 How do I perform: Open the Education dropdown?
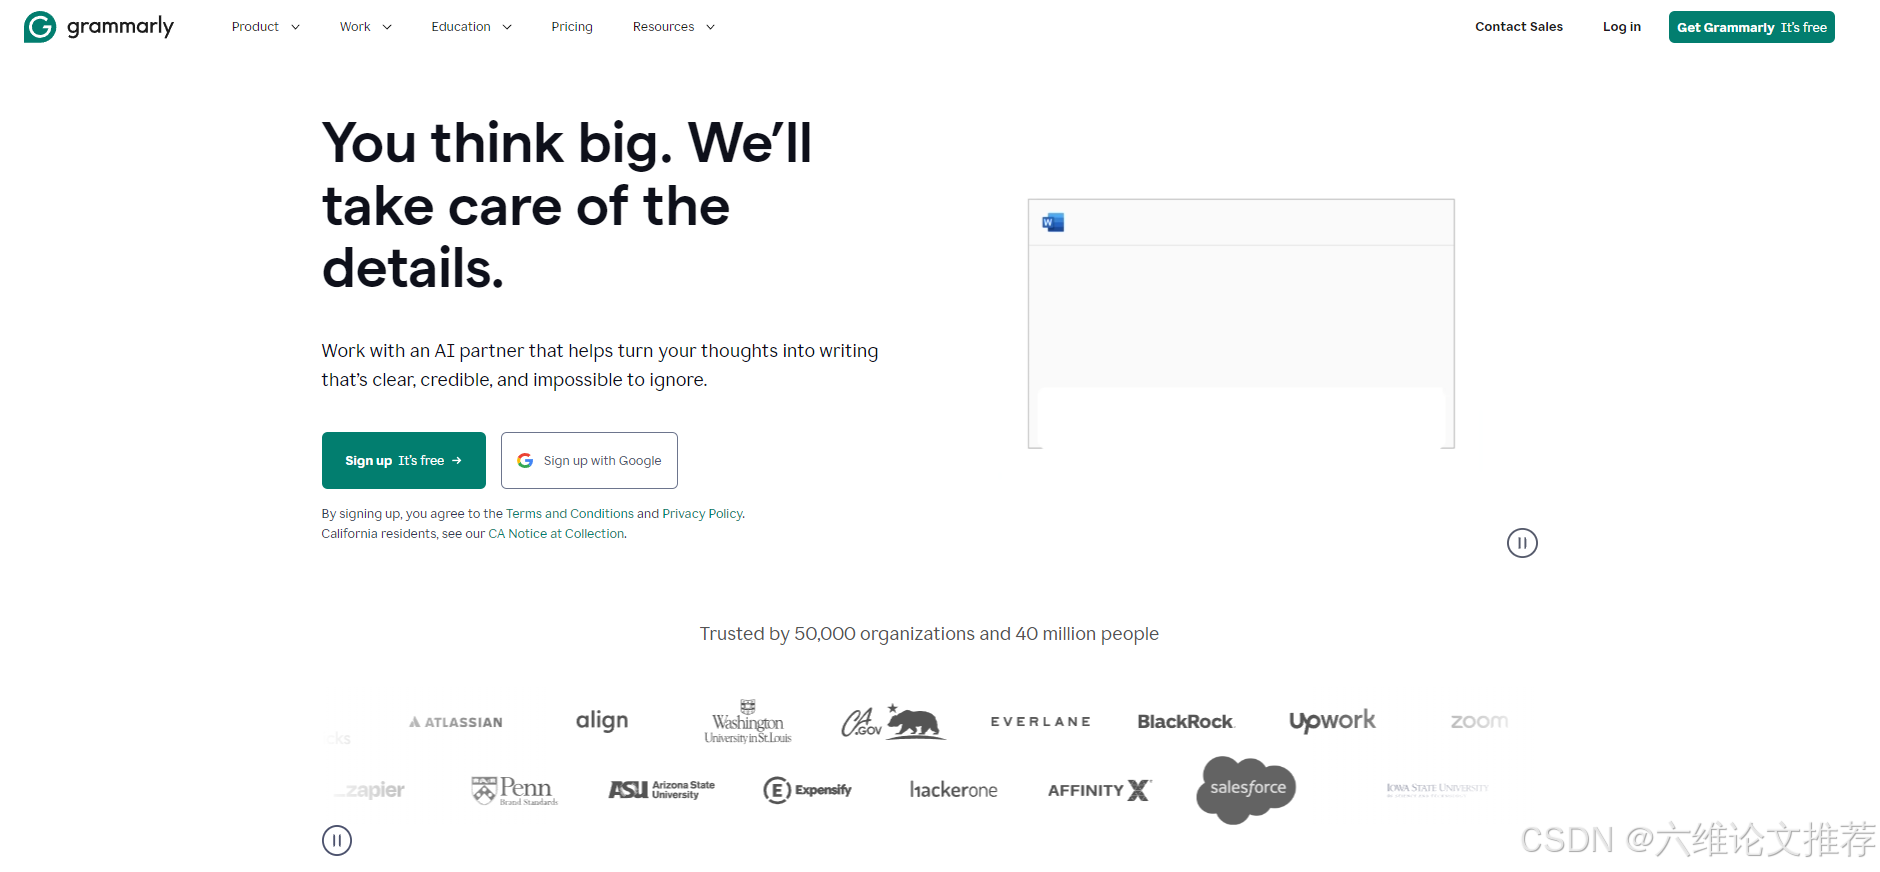471,27
